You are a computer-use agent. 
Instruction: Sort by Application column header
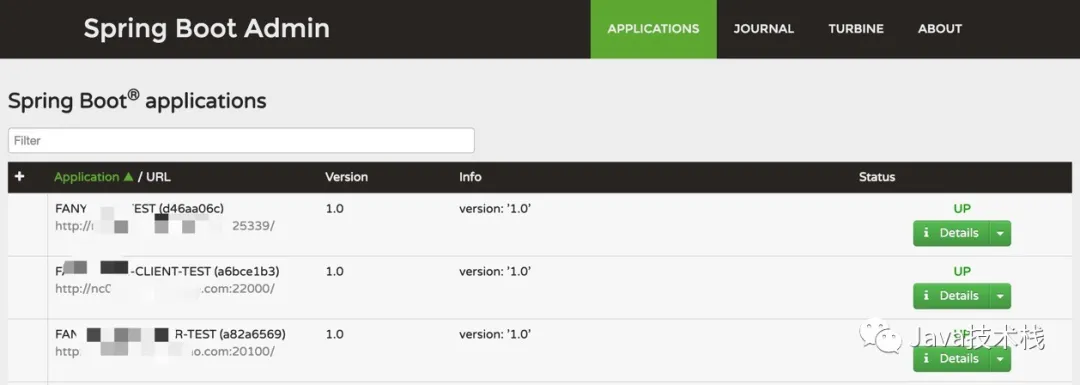87,177
